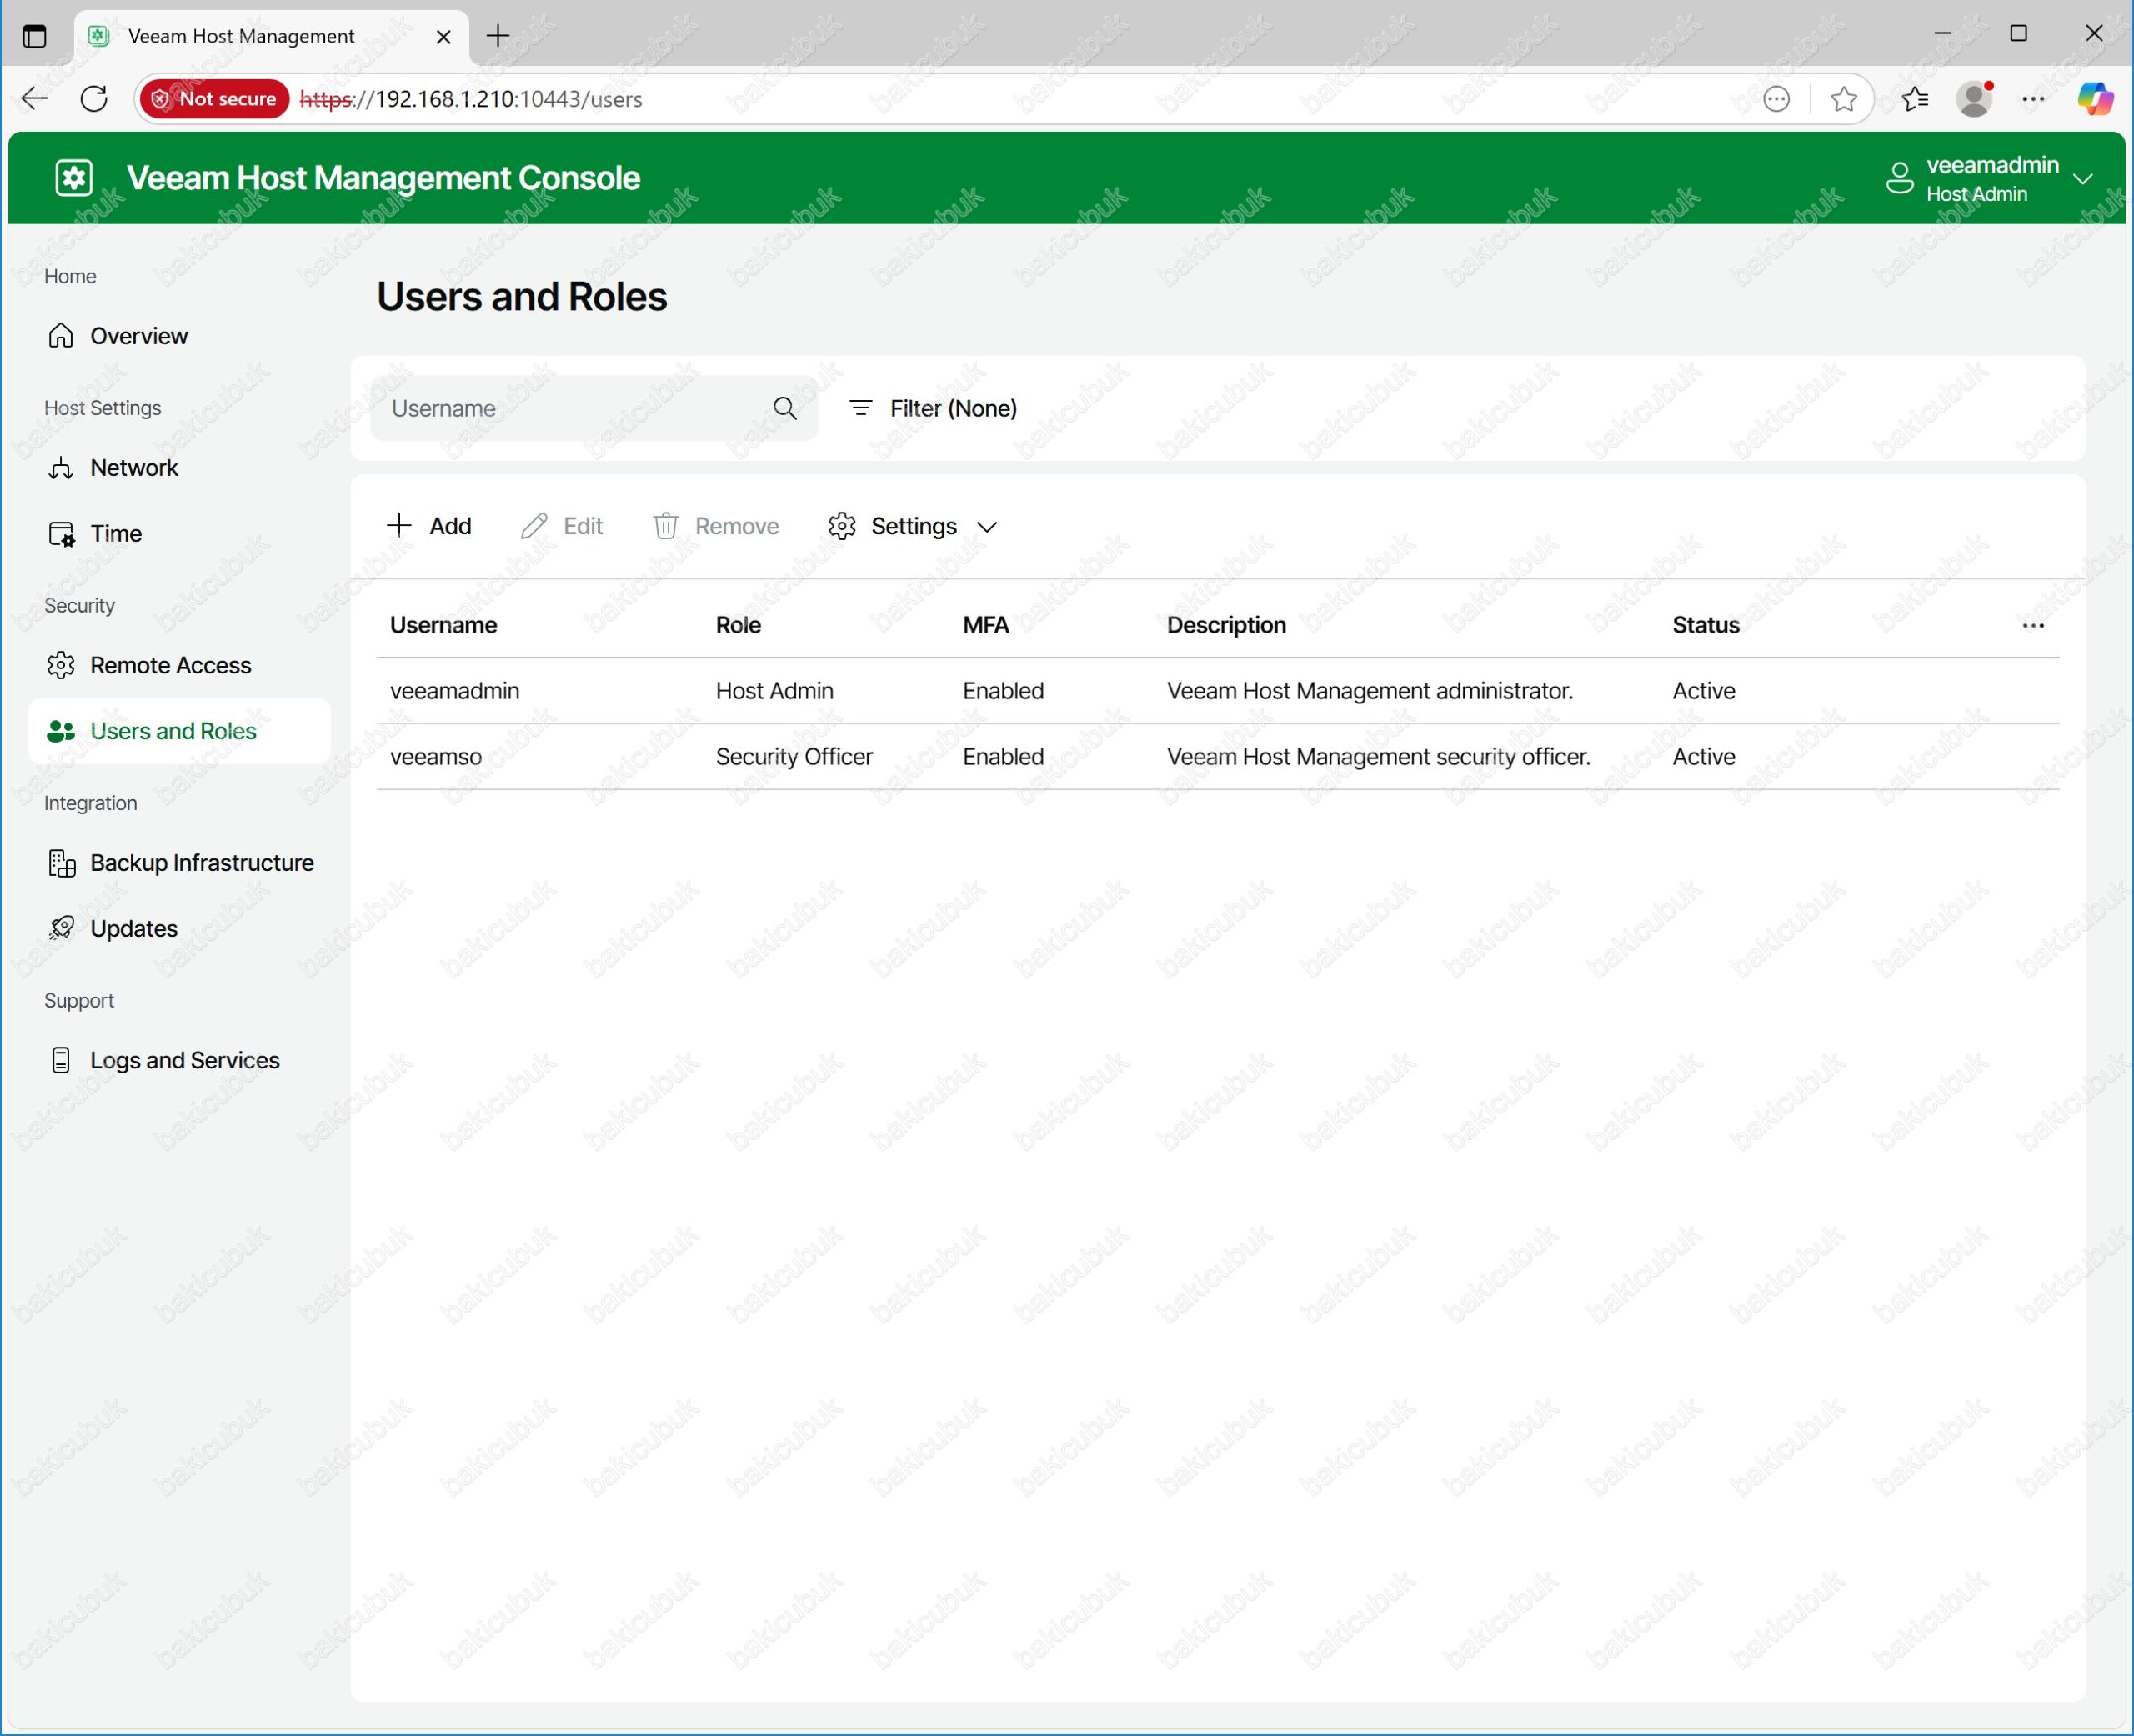Open a new browser tab
The height and width of the screenshot is (1736, 2134).
coord(498,36)
